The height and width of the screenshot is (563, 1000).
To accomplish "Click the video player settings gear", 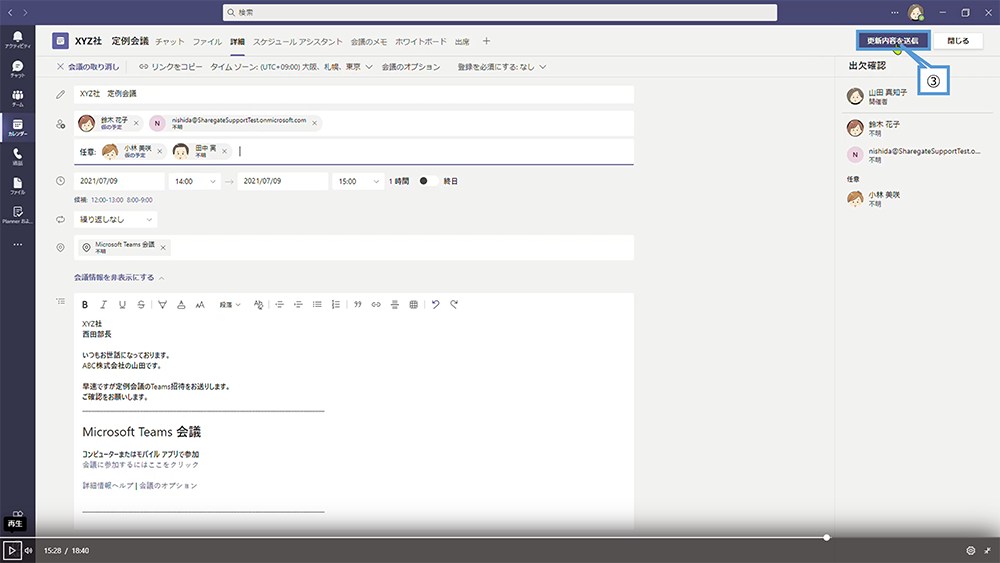I will pyautogui.click(x=970, y=550).
